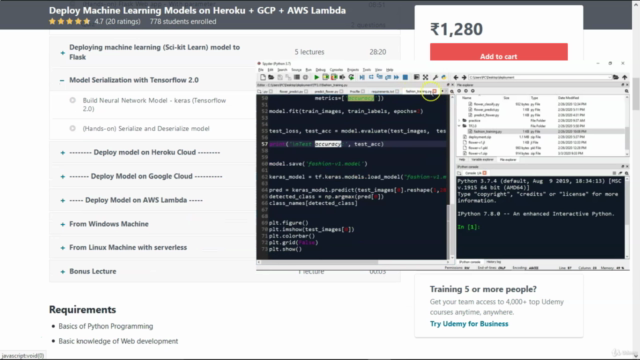Open the Run menu in Spyder
Screen dimensions: 640x360
pos(308,70)
